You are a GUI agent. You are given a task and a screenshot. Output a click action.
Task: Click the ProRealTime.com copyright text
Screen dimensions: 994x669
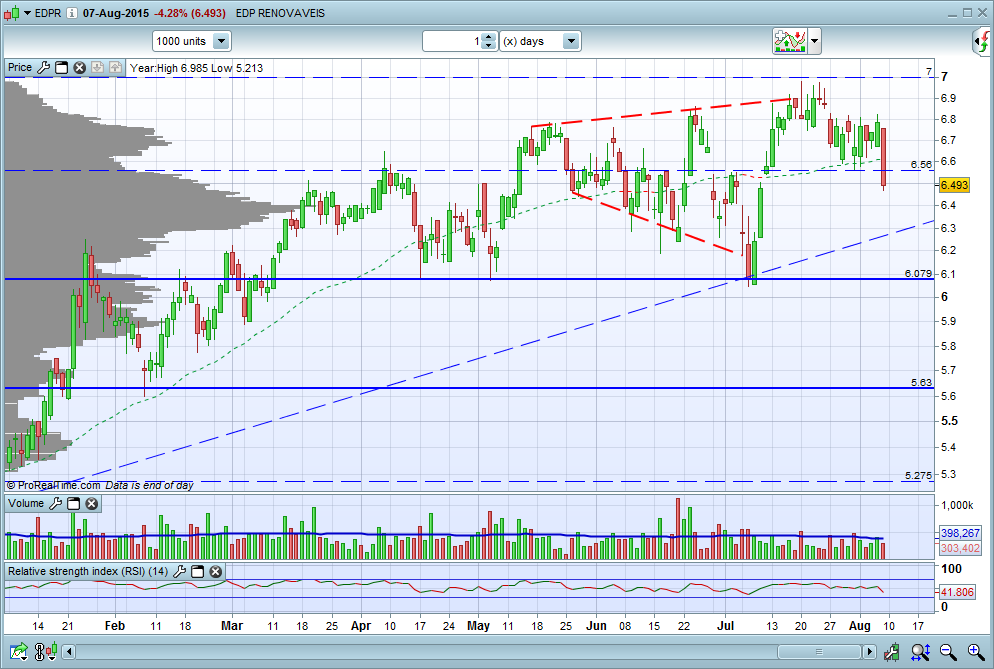tap(53, 485)
